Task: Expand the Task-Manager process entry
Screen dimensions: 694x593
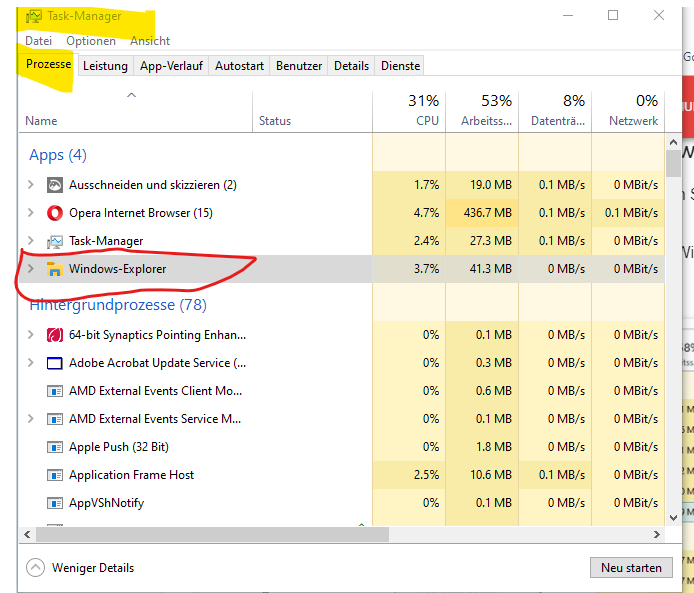Action: (x=31, y=241)
